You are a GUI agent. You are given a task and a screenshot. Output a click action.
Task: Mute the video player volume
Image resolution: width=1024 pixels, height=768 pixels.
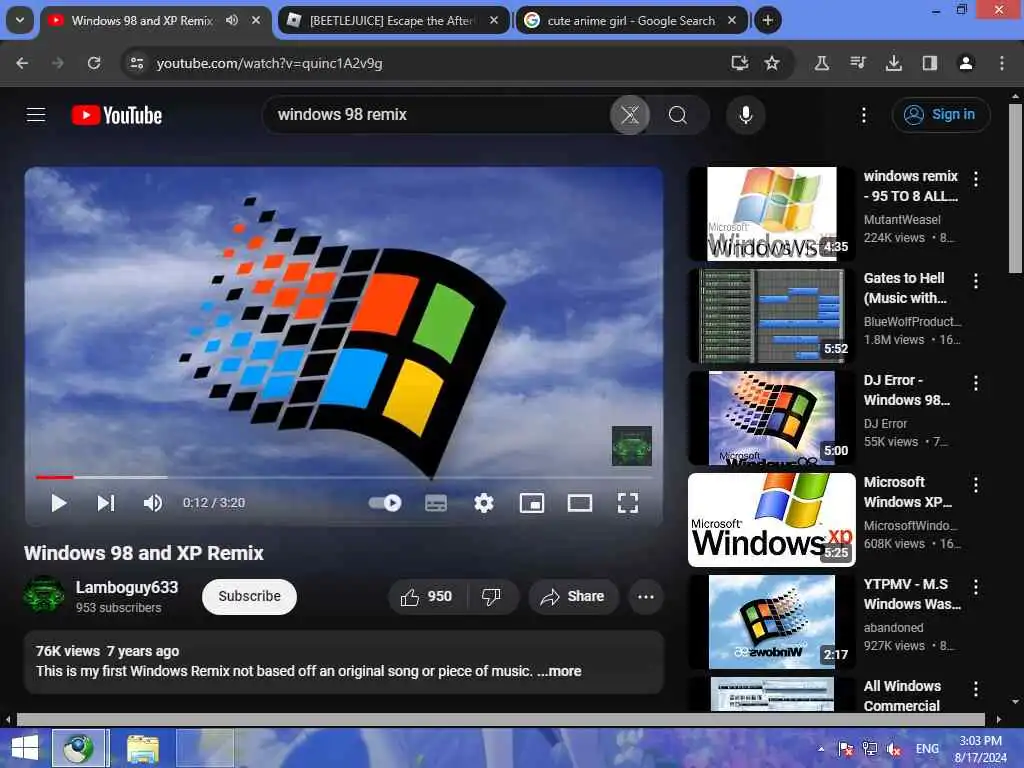(x=153, y=503)
